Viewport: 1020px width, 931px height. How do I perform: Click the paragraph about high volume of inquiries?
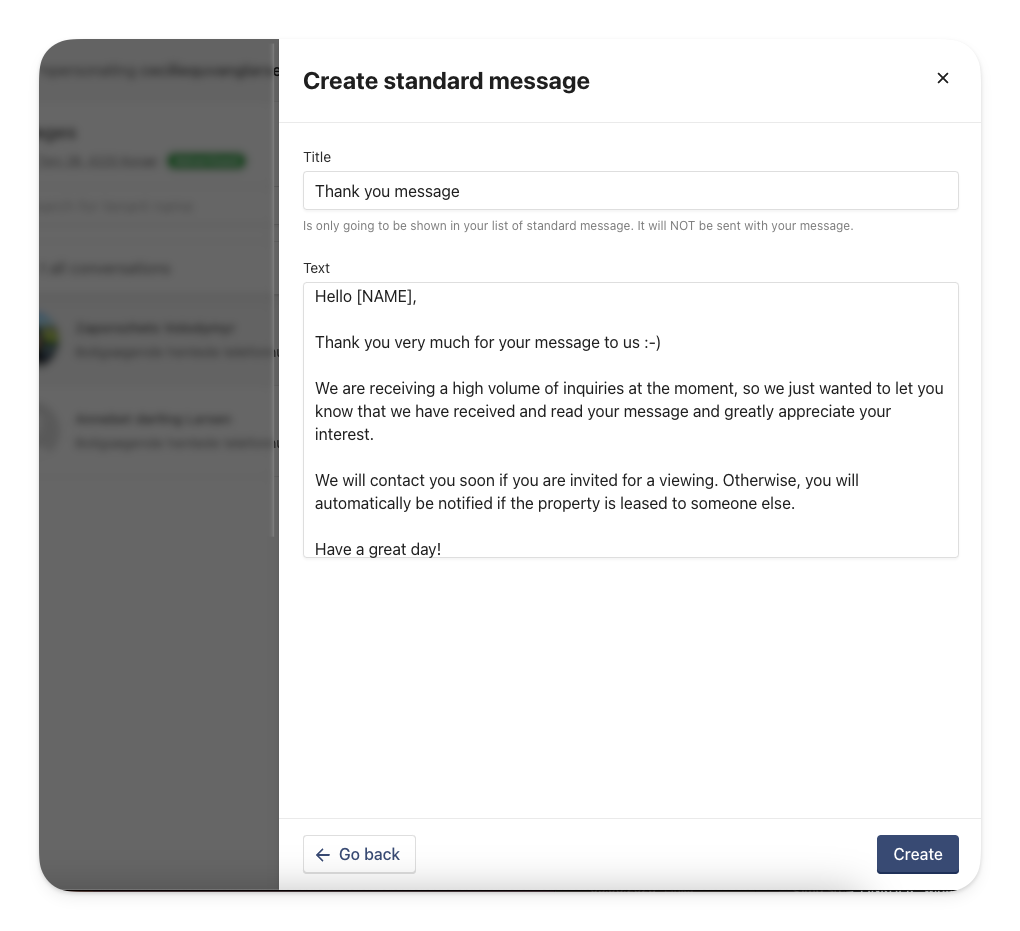click(629, 411)
